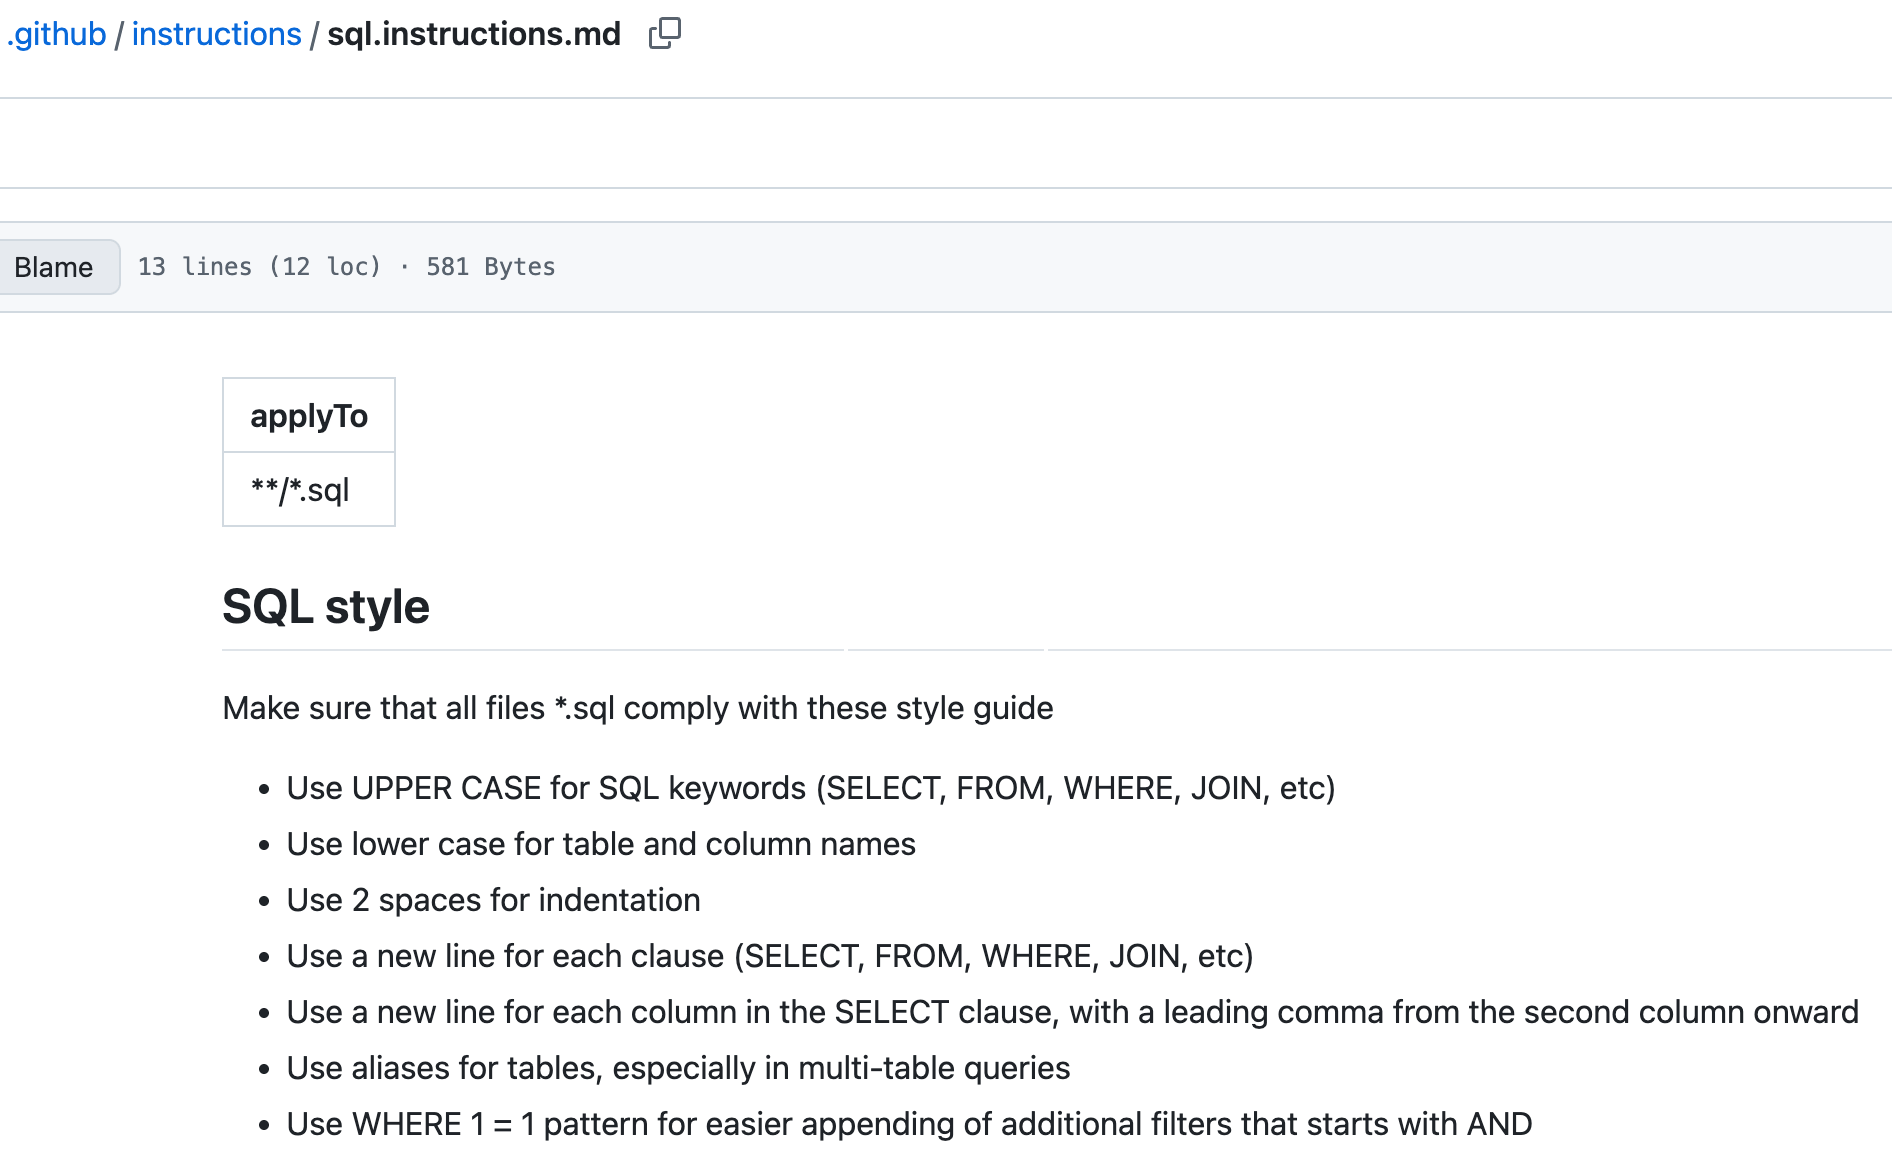Click the new line for each clause bullet
This screenshot has height=1164, width=1892.
(x=770, y=956)
